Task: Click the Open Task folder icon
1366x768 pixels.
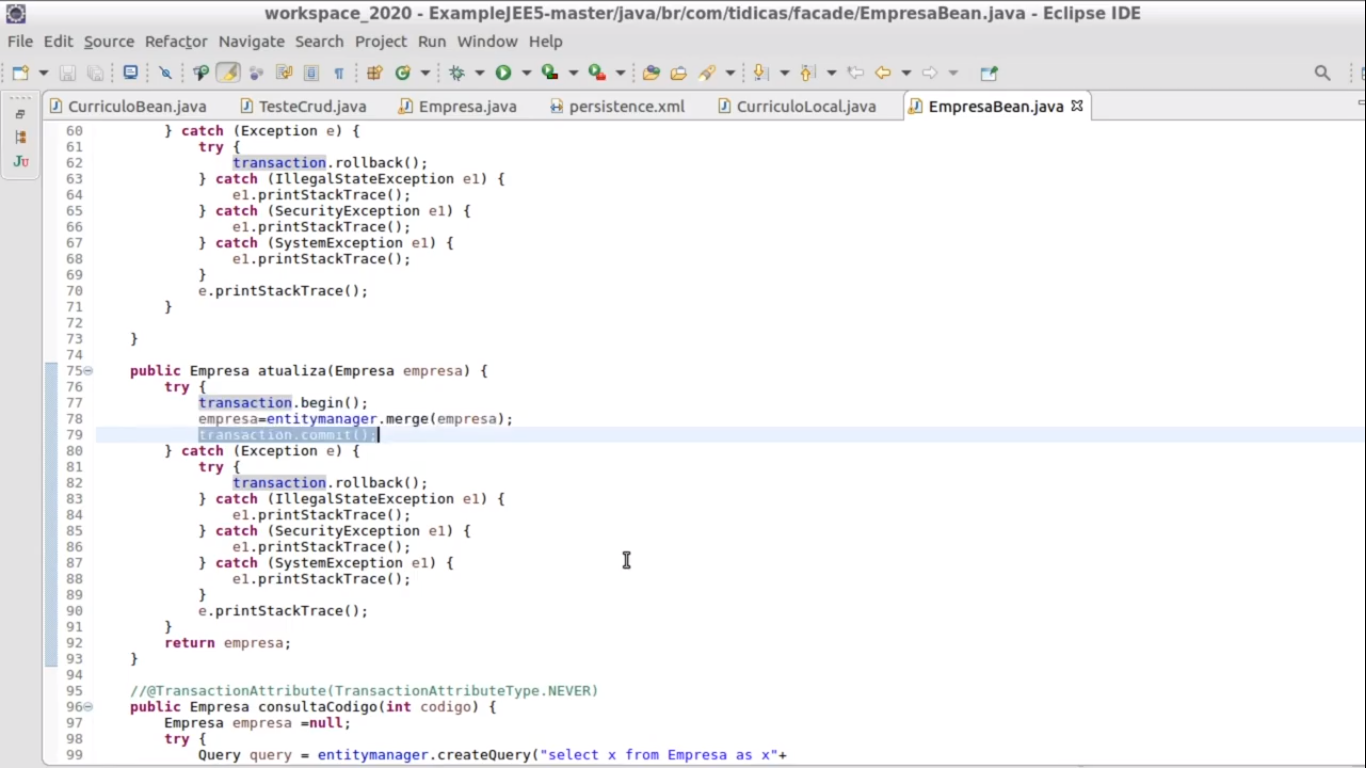Action: pos(679,73)
